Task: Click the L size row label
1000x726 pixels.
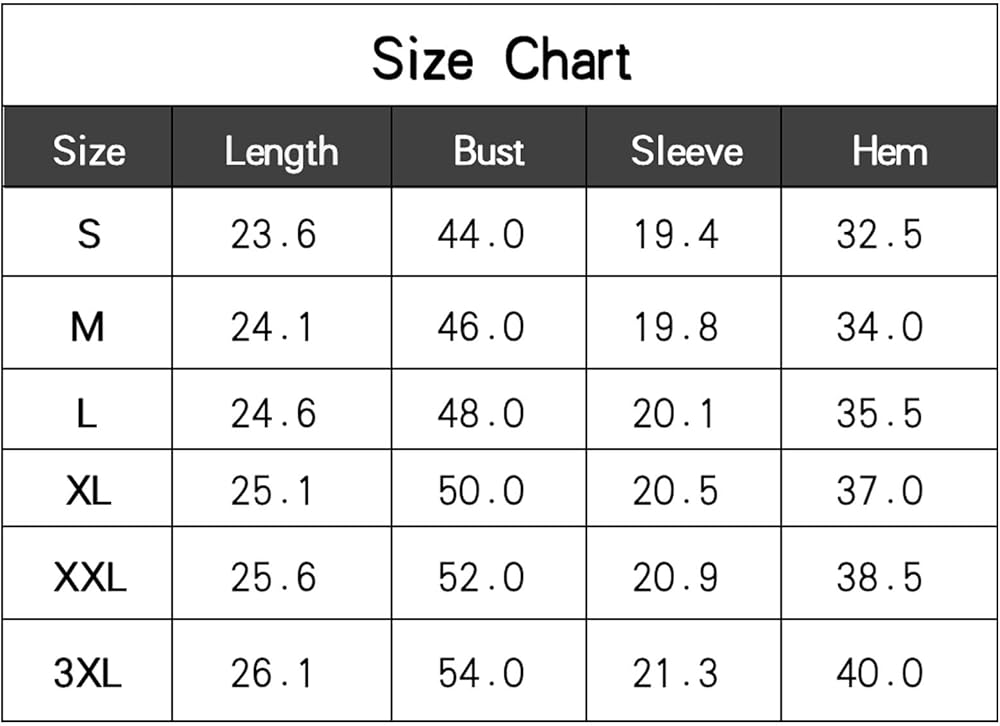Action: 87,413
